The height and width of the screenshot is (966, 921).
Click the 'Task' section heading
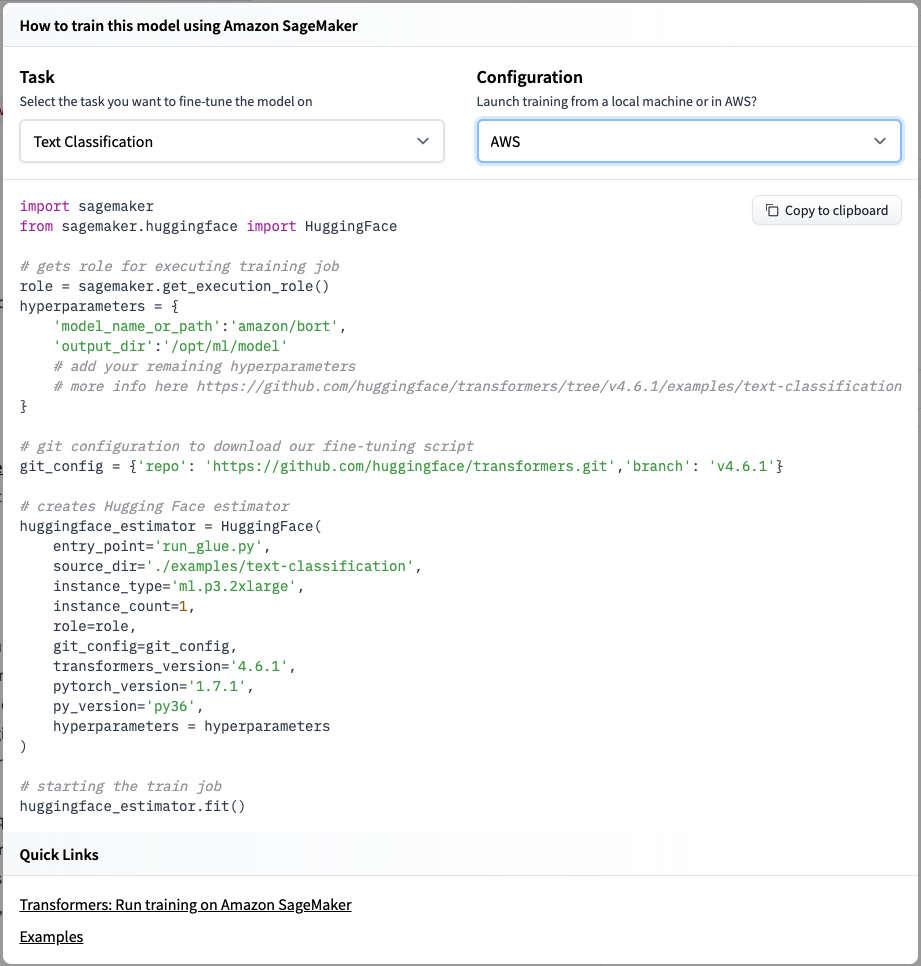(x=37, y=77)
